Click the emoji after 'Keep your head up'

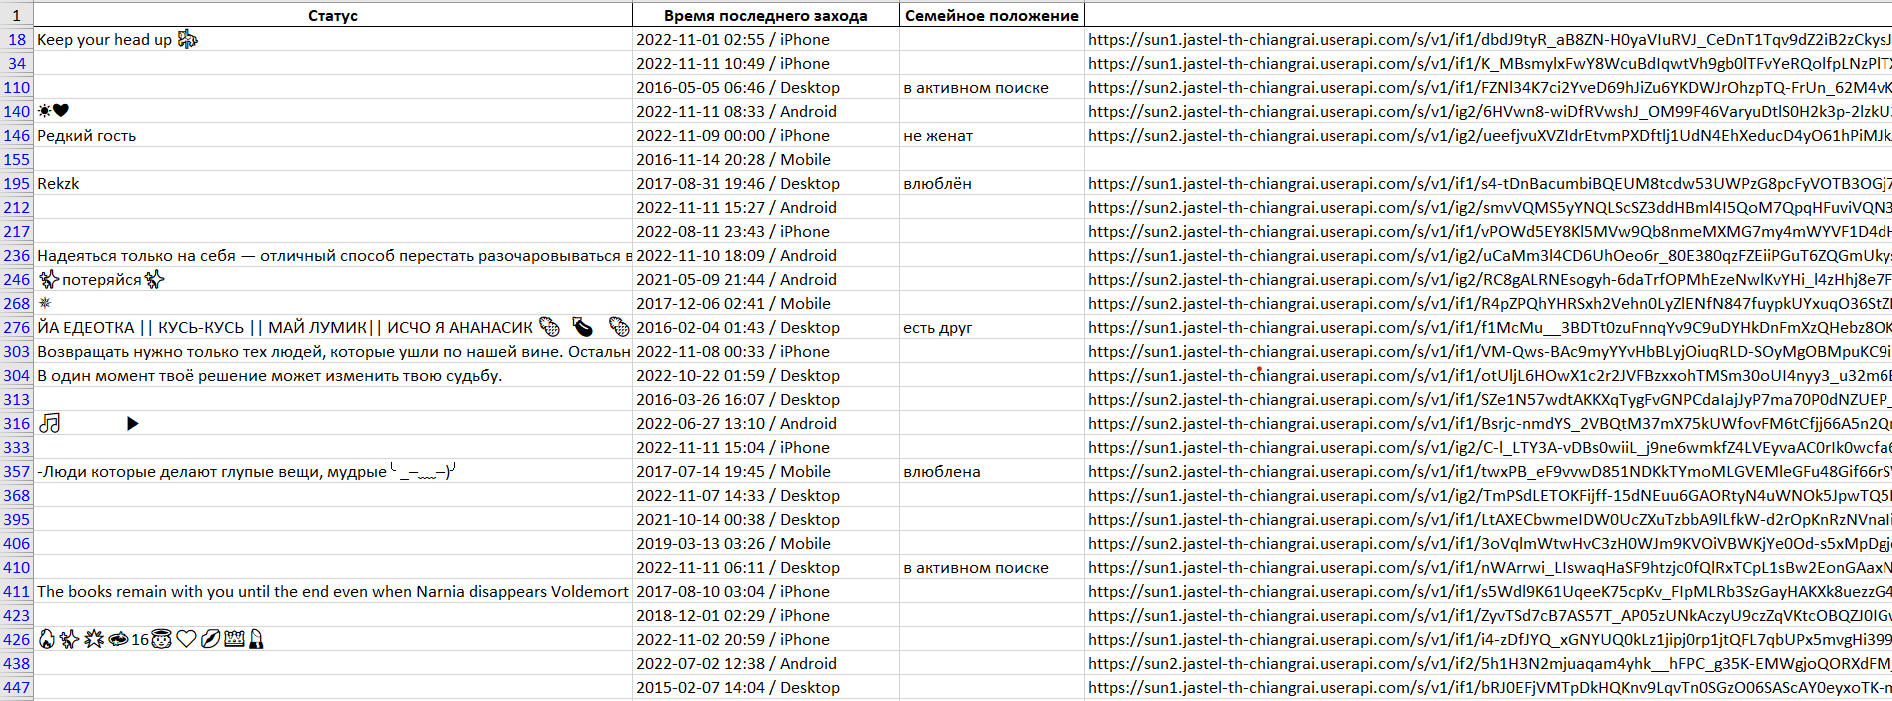[x=187, y=39]
